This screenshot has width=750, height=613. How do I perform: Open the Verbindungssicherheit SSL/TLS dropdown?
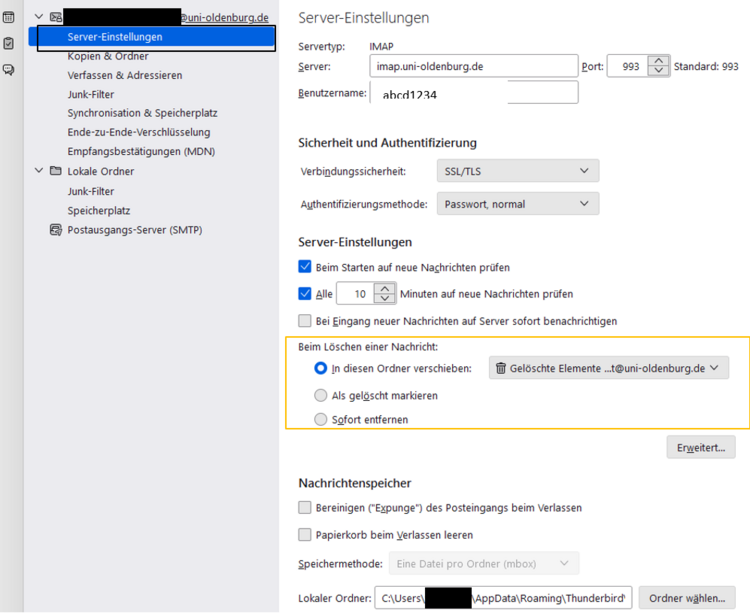click(x=518, y=171)
